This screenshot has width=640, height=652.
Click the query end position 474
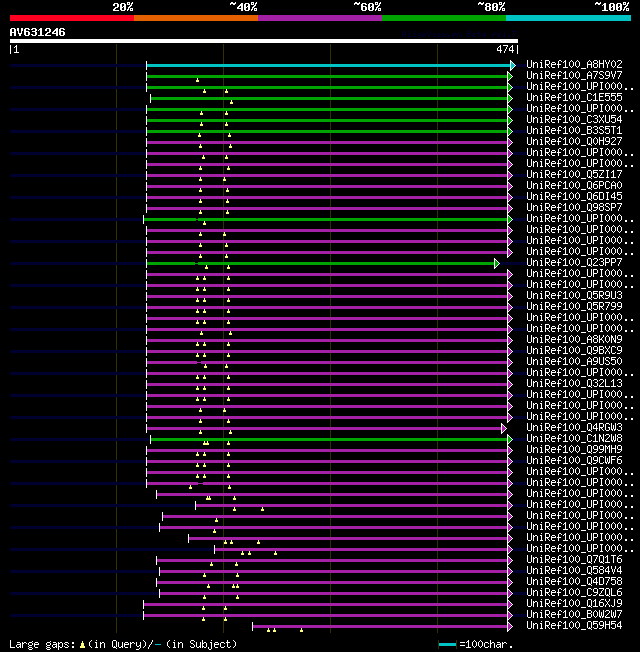click(505, 49)
